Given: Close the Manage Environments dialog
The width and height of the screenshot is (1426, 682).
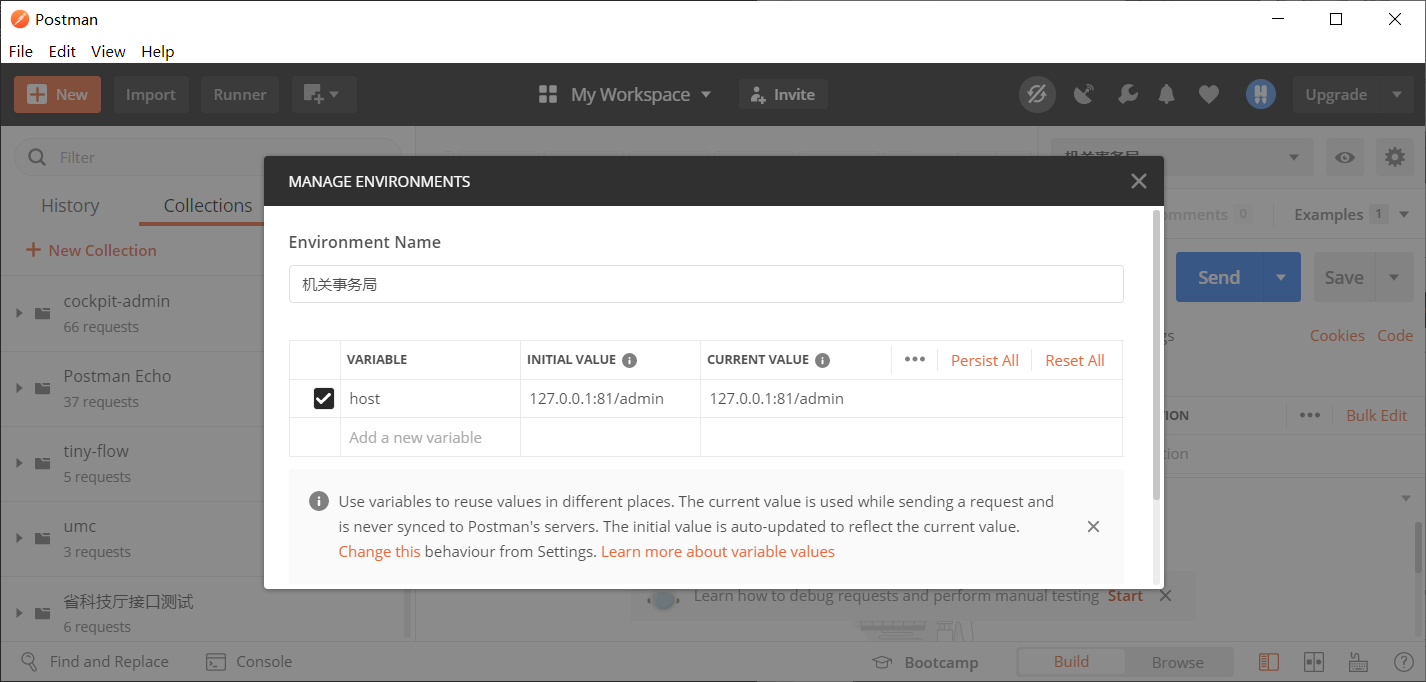Looking at the screenshot, I should 1138,181.
